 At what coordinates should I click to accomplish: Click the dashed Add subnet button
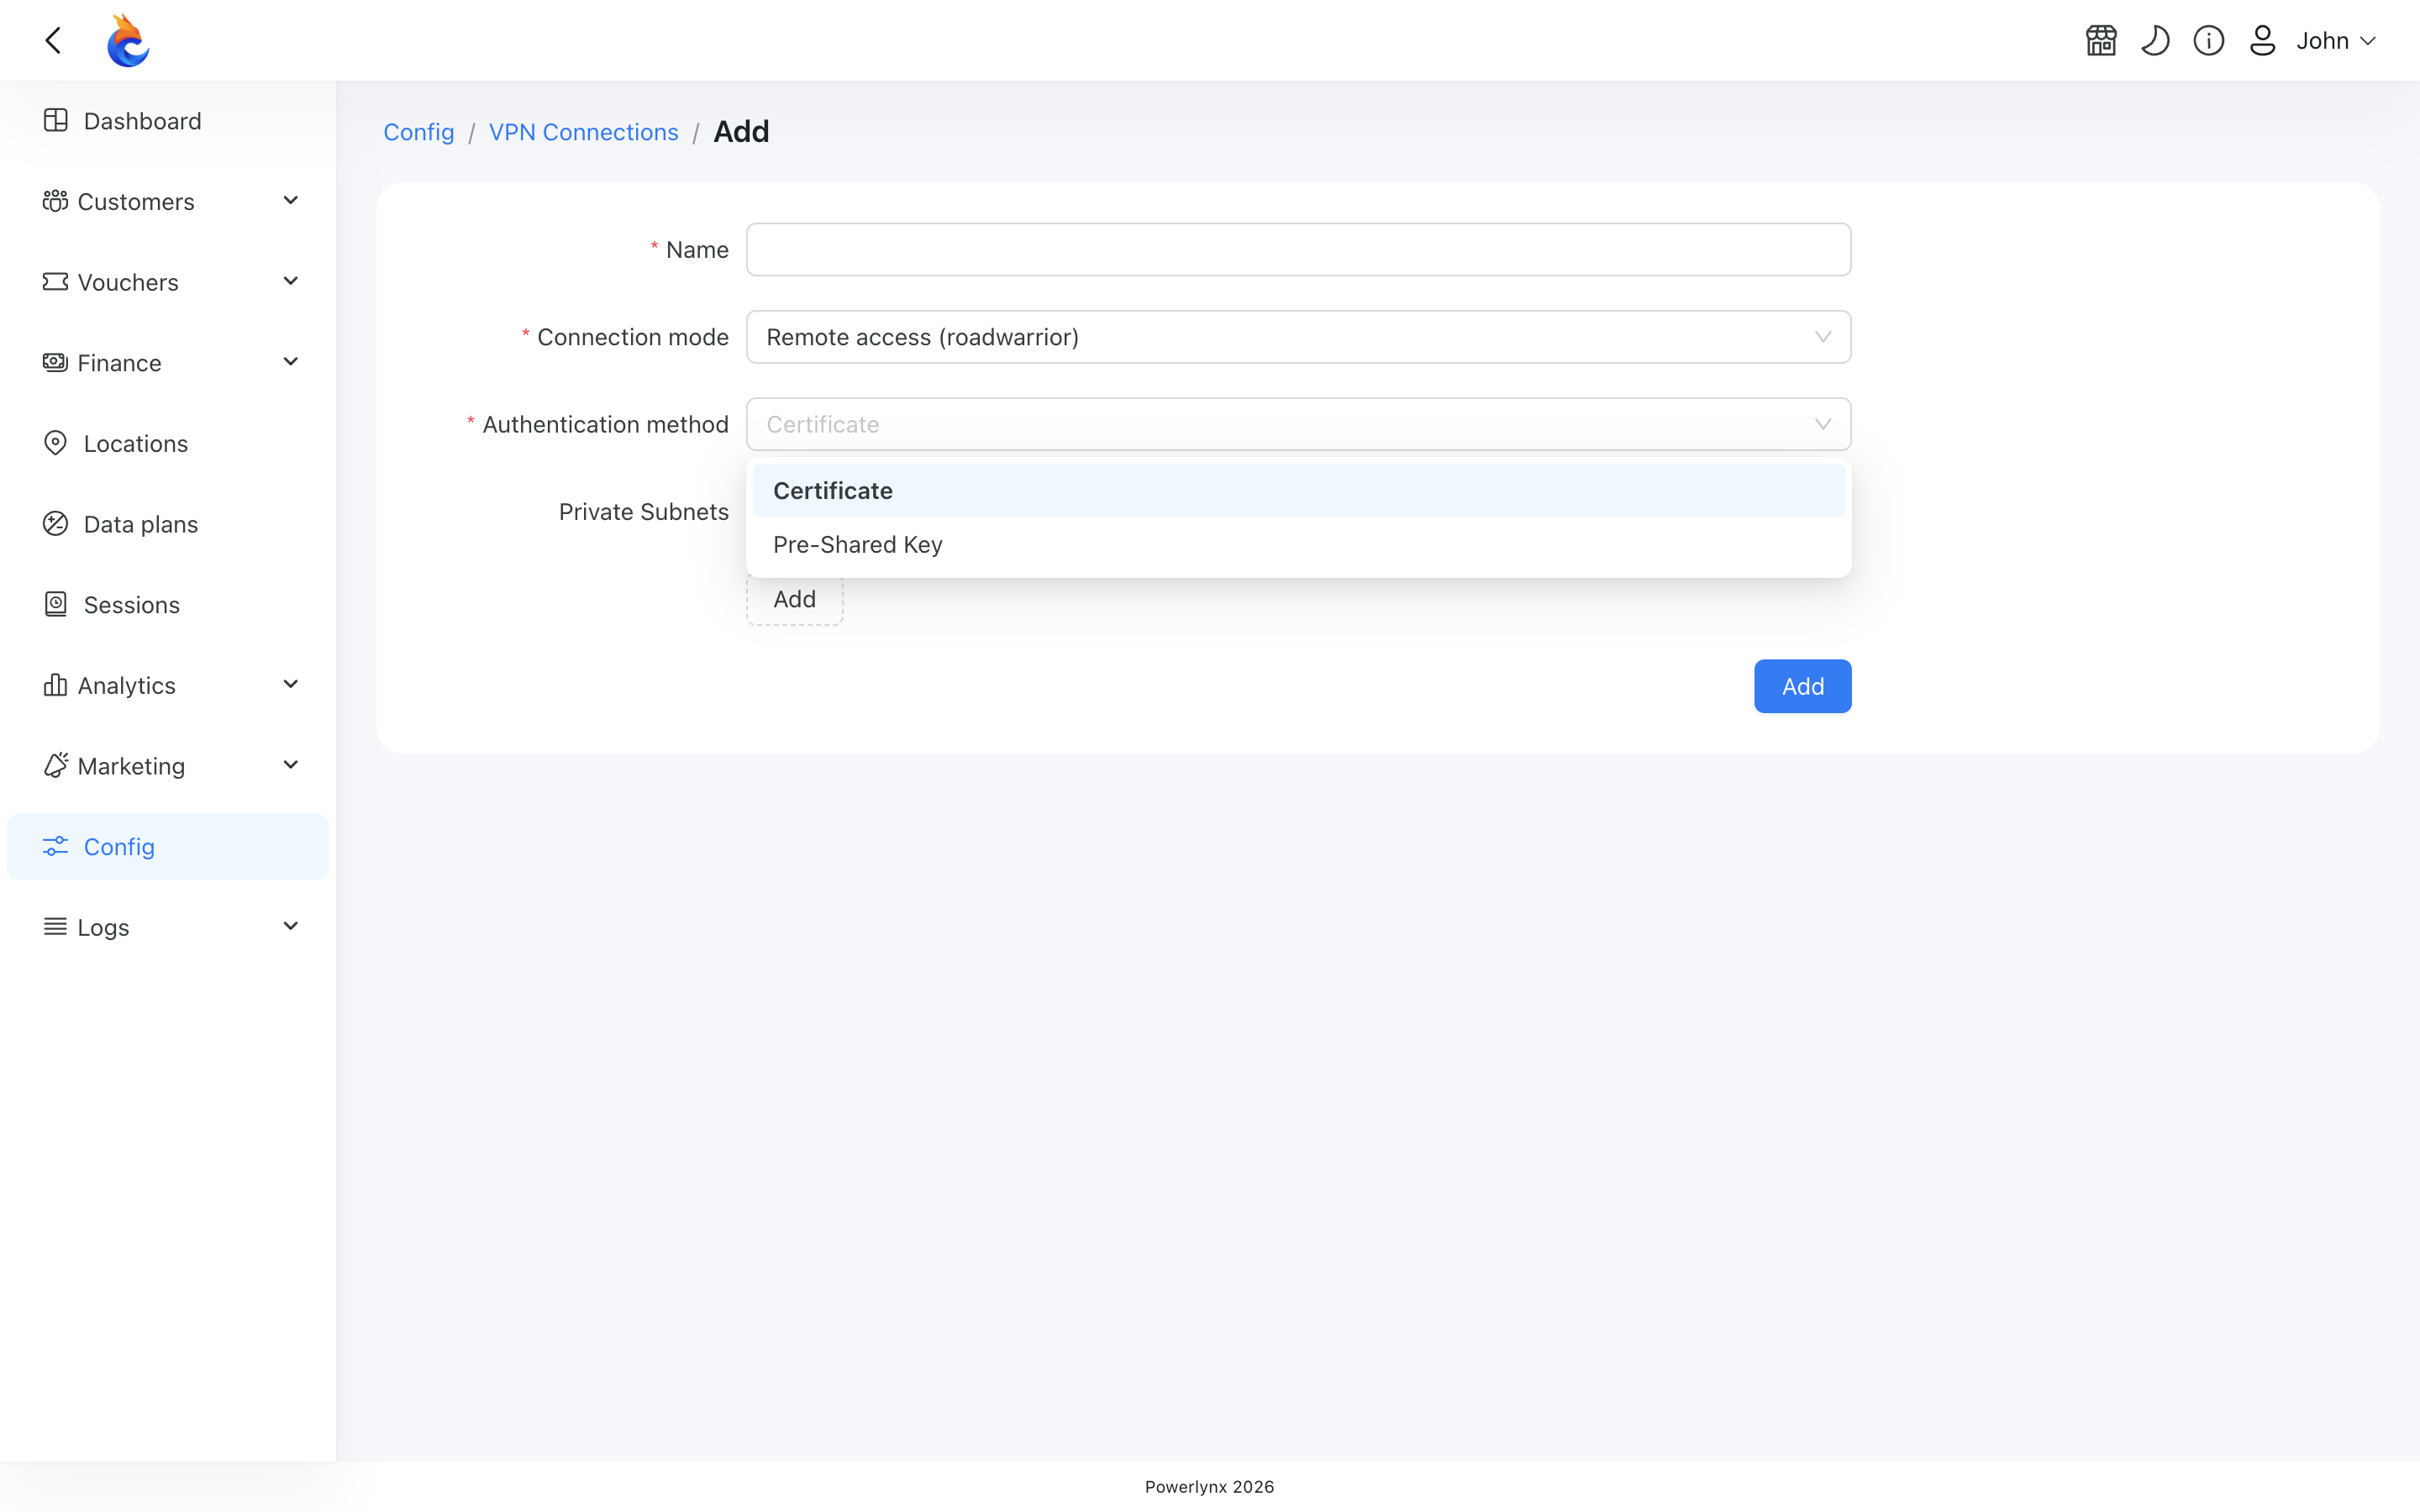(794, 599)
